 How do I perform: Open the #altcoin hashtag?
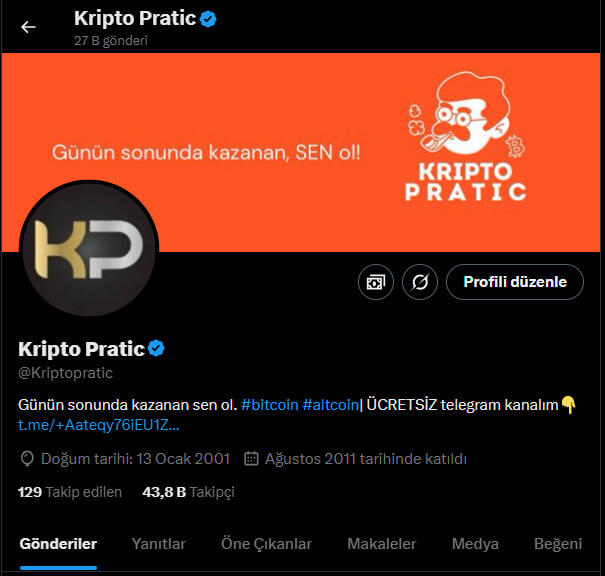pyautogui.click(x=331, y=405)
